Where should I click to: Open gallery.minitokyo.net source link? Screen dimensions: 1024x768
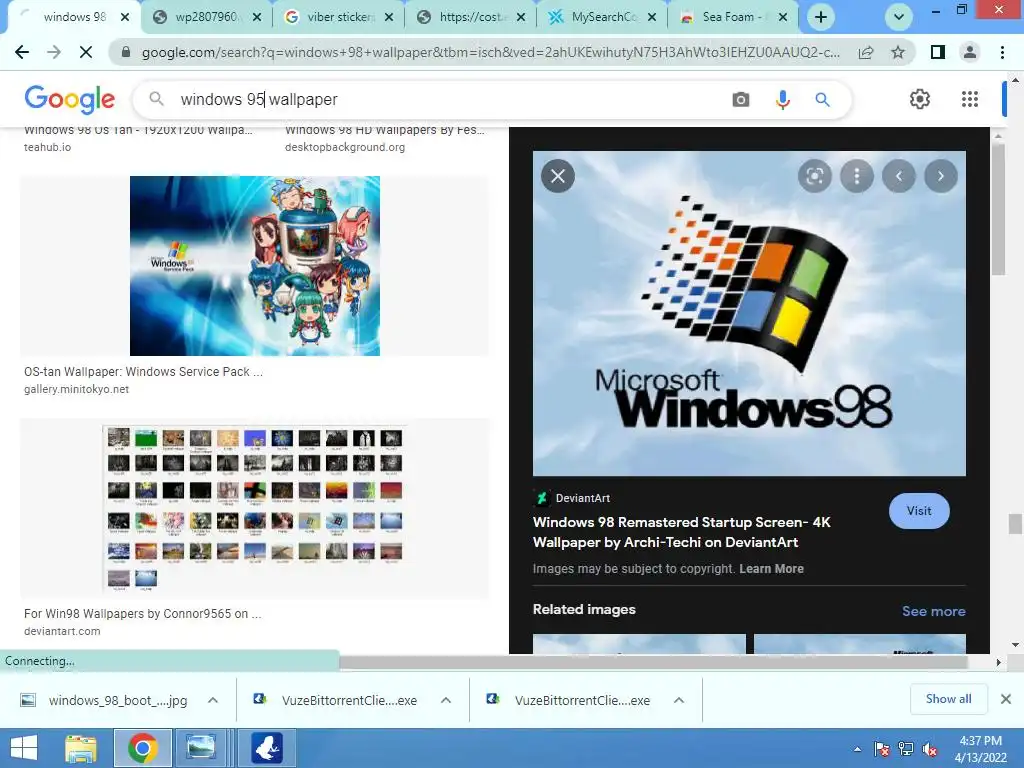click(76, 389)
